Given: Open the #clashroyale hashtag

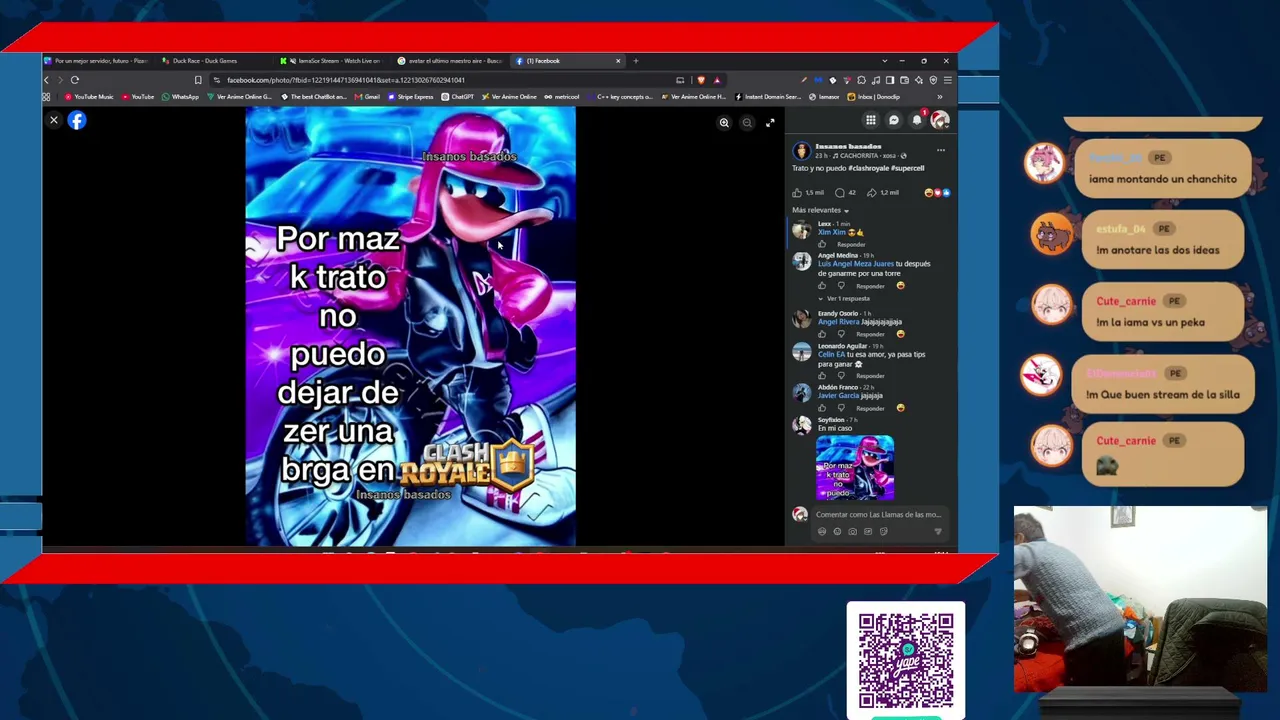Looking at the screenshot, I should pyautogui.click(x=868, y=168).
